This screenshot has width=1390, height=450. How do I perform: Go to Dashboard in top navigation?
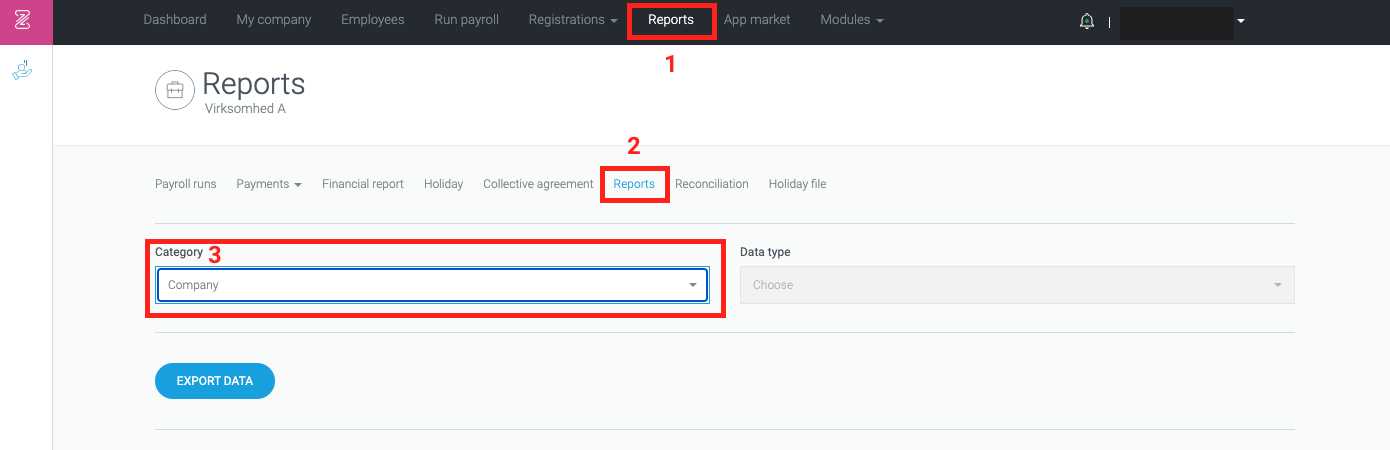(175, 20)
